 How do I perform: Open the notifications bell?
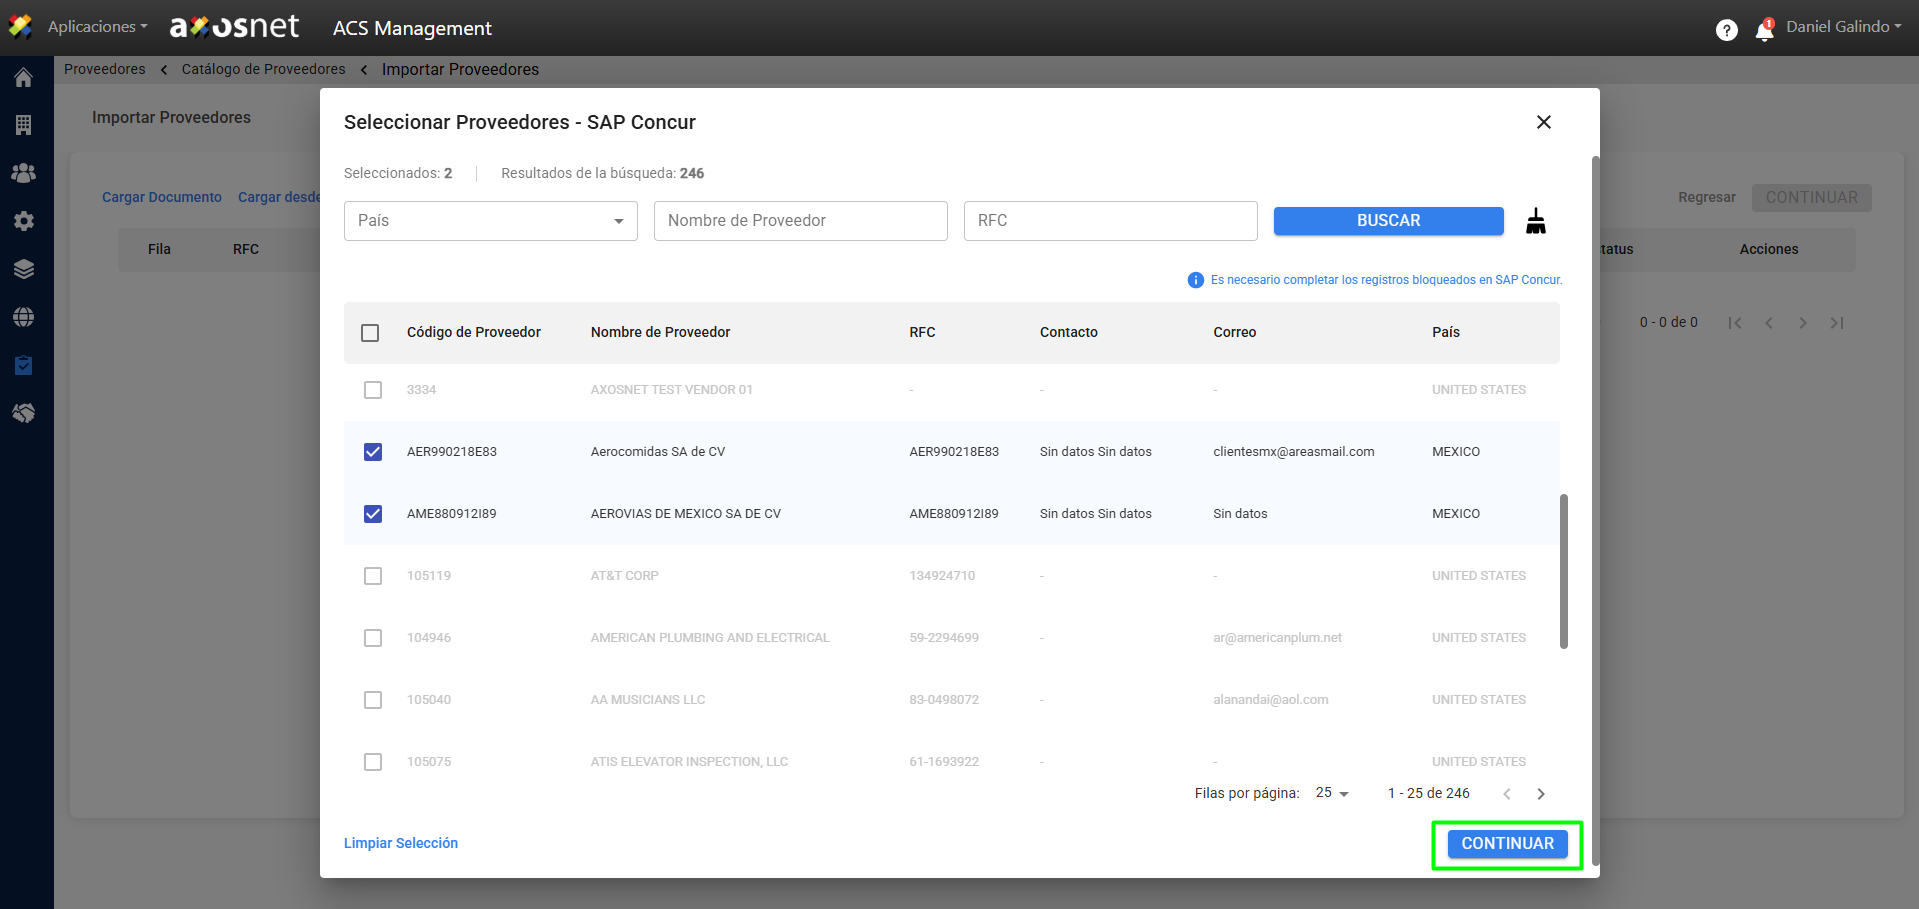tap(1764, 30)
